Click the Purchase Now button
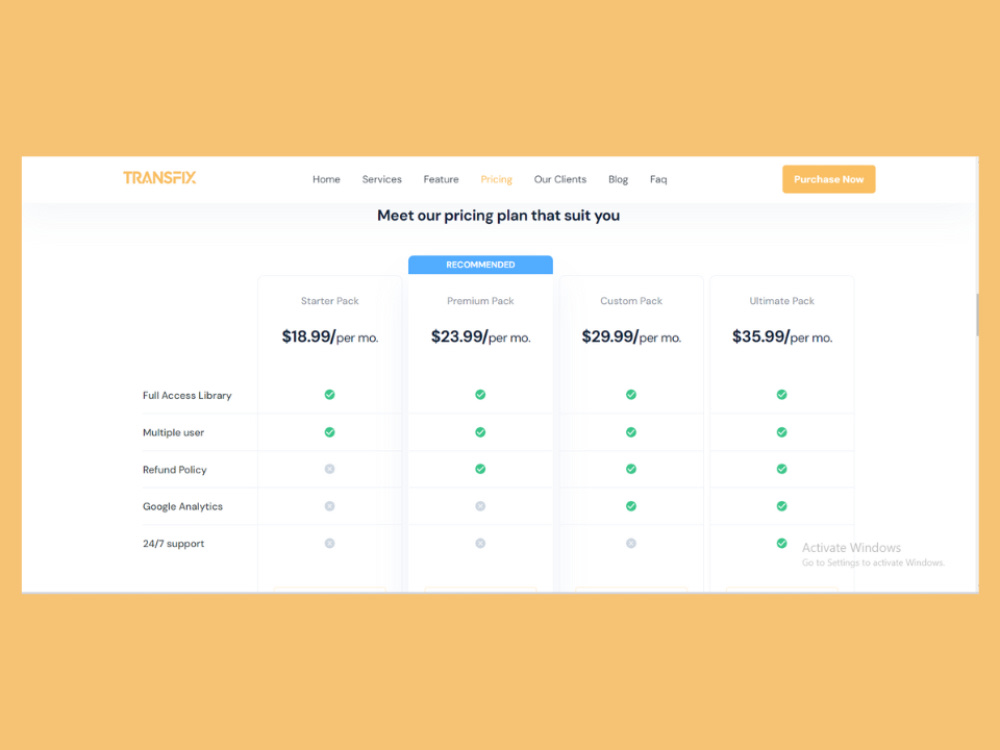The height and width of the screenshot is (750, 1000). click(x=828, y=179)
